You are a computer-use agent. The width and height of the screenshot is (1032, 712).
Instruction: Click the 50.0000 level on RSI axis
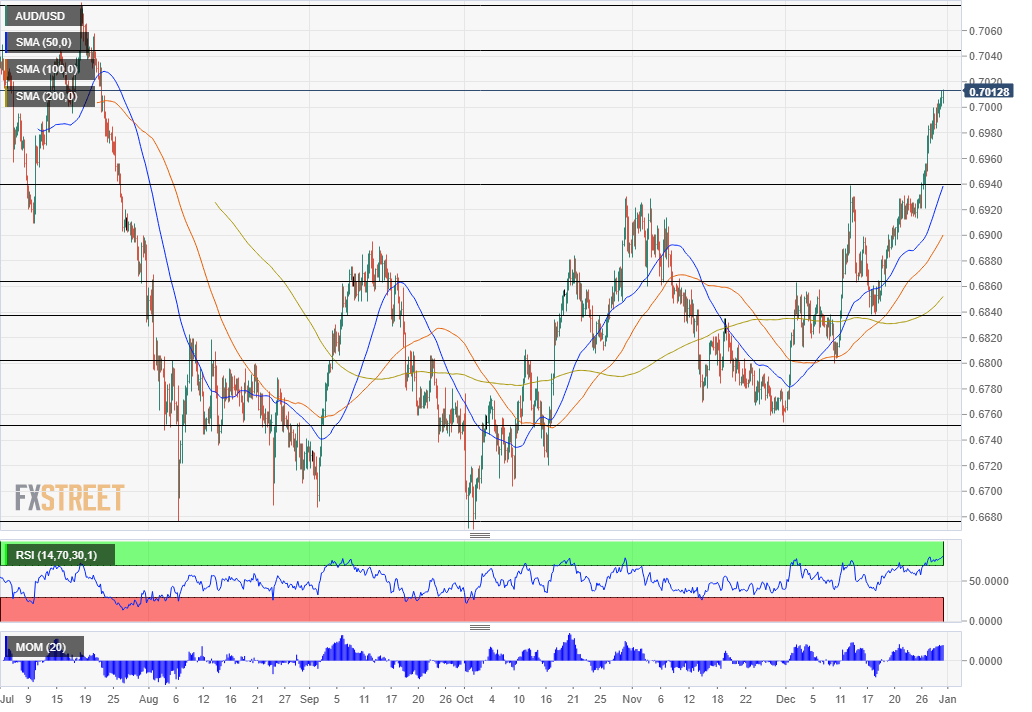[989, 582]
